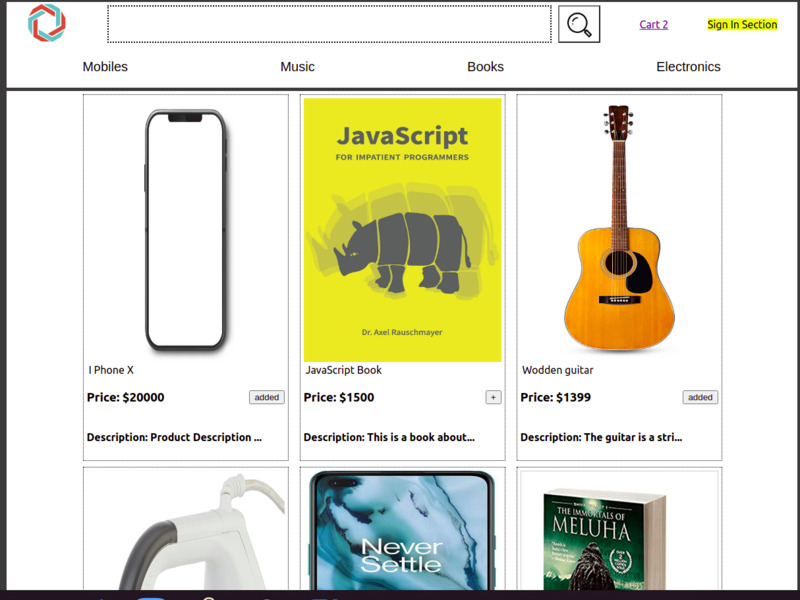The width and height of the screenshot is (800, 600).
Task: Focus the search input field
Action: pos(329,24)
